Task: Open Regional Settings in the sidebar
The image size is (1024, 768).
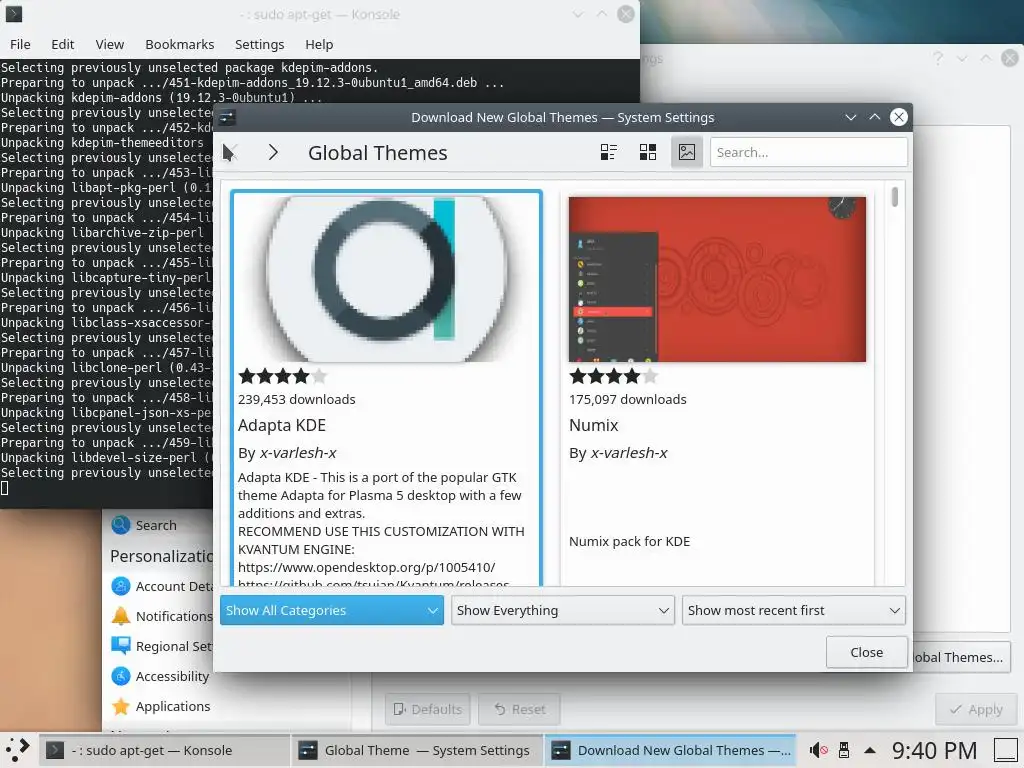Action: click(x=162, y=646)
